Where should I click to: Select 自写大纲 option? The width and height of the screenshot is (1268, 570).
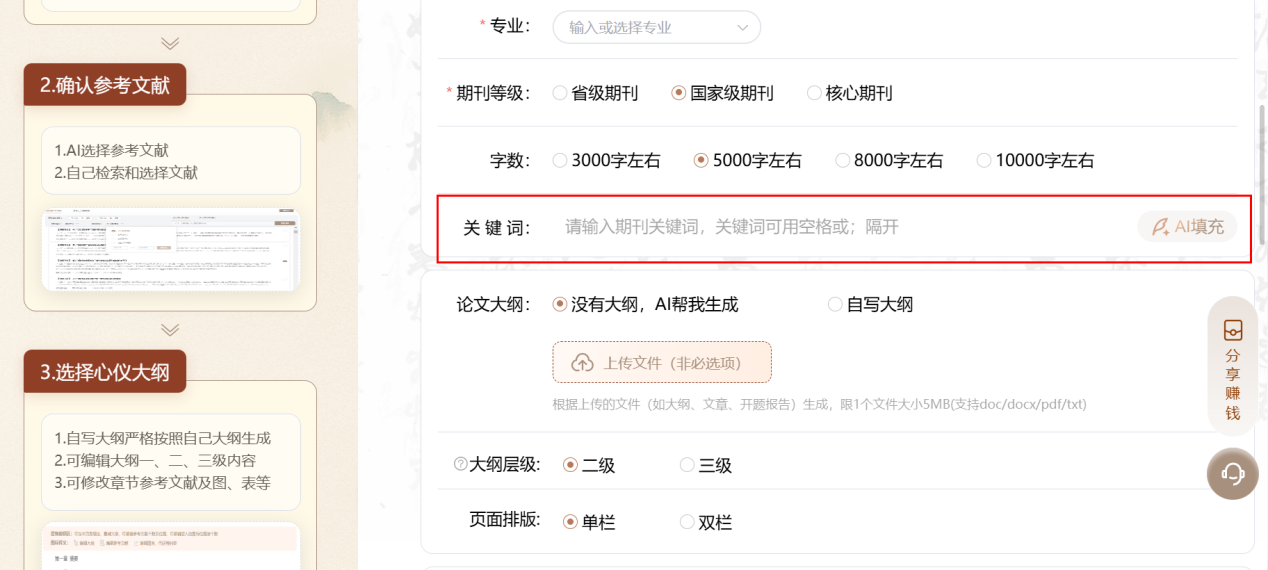[870, 305]
